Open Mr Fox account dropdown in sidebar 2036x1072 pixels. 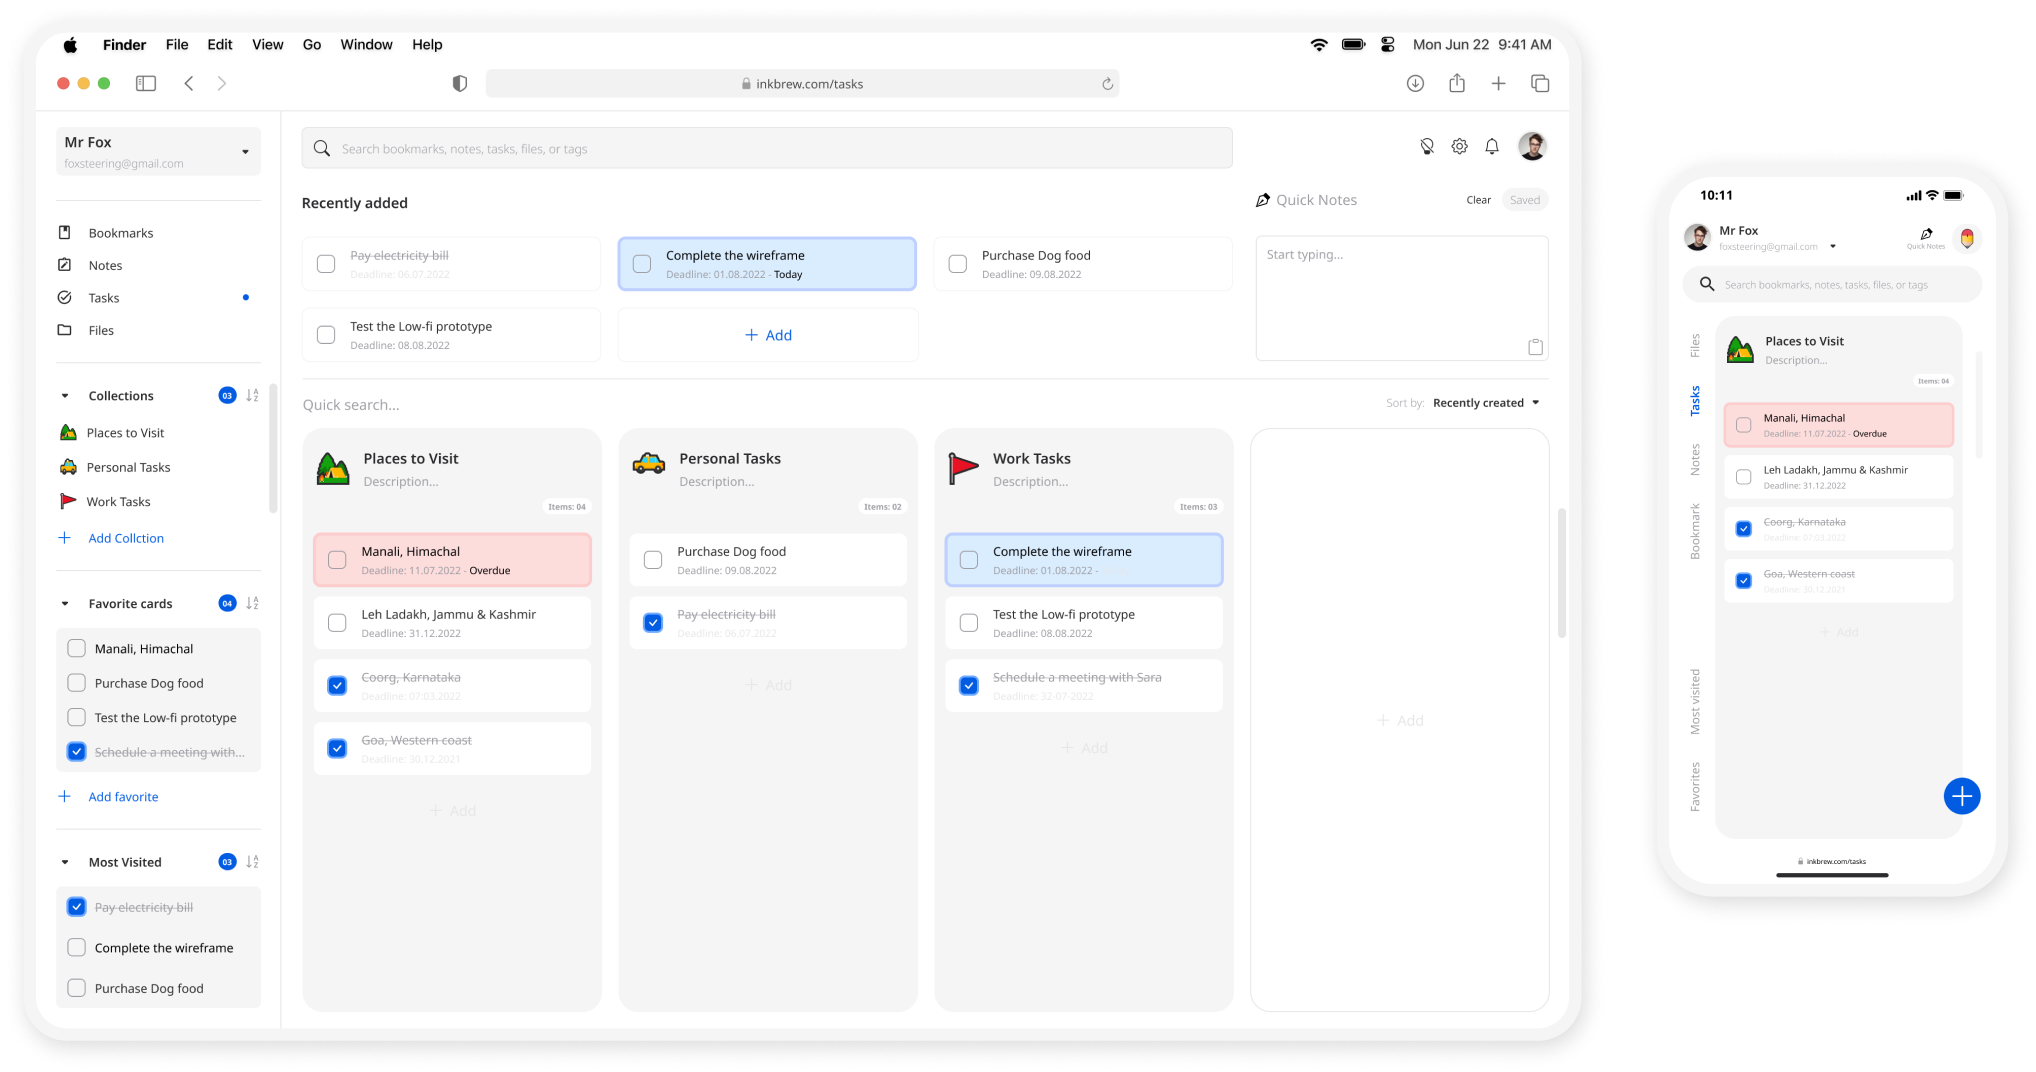click(158, 151)
